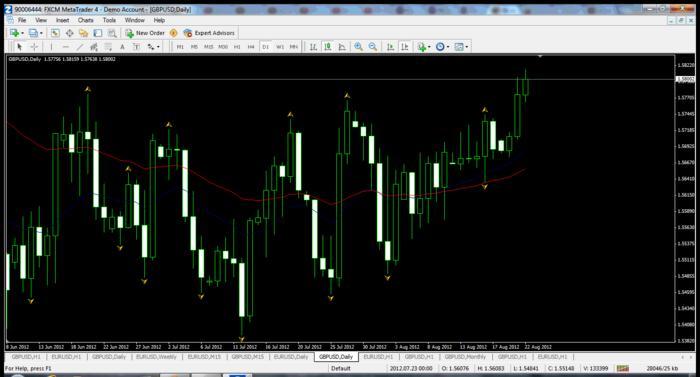Switch to the GBPUSD,Monthly chart tab
Screen dimensions: 700x377
click(x=466, y=357)
